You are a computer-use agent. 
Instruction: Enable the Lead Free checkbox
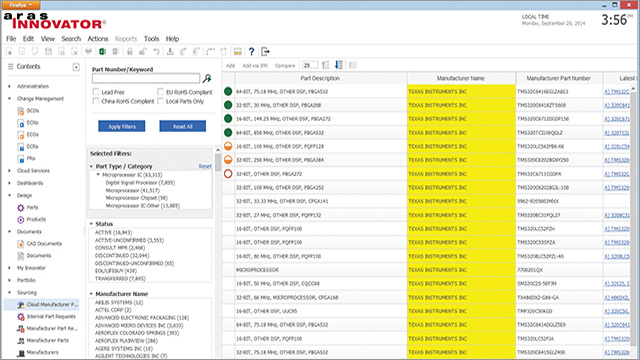pos(96,92)
